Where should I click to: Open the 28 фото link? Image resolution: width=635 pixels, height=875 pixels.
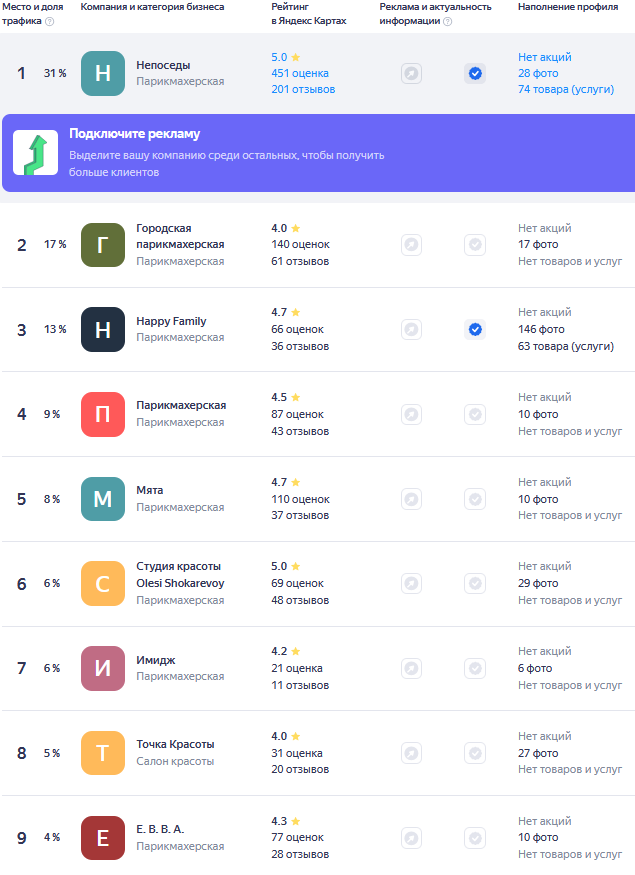538,73
